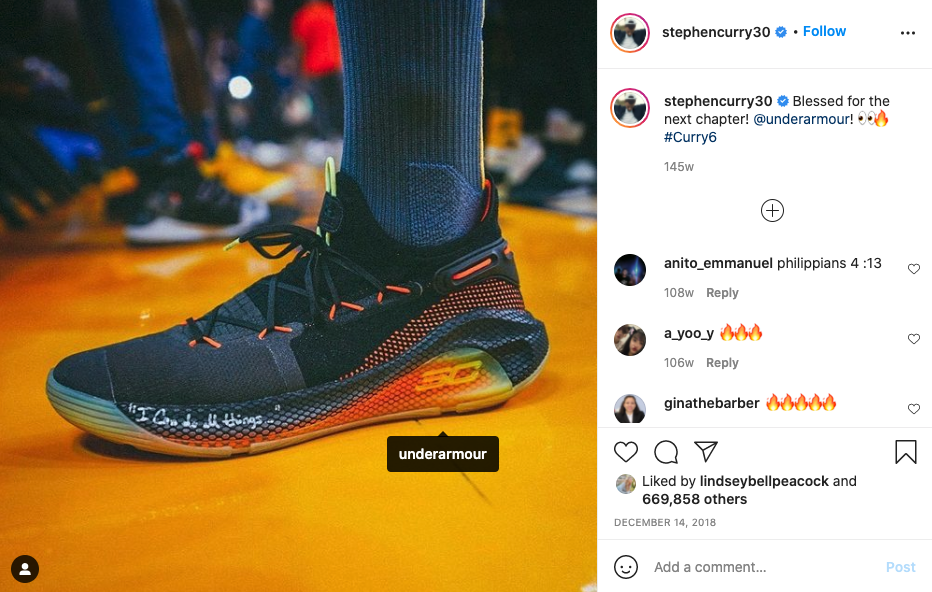This screenshot has height=592, width=932.
Task: Share post via paper plane icon
Action: [x=706, y=452]
